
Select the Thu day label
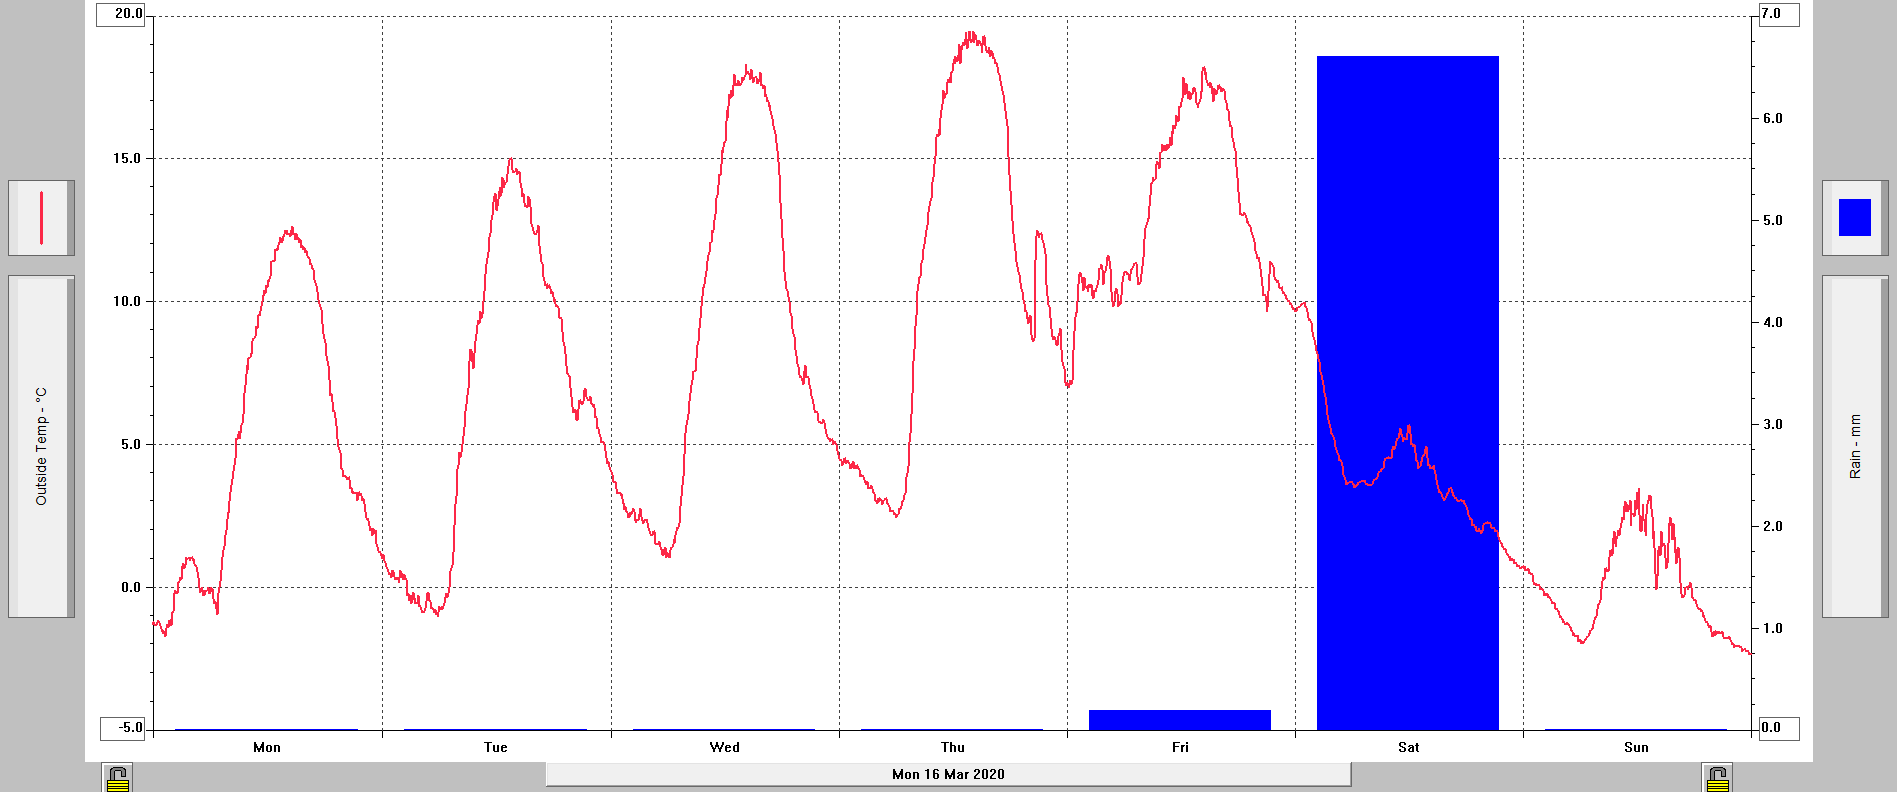click(953, 747)
